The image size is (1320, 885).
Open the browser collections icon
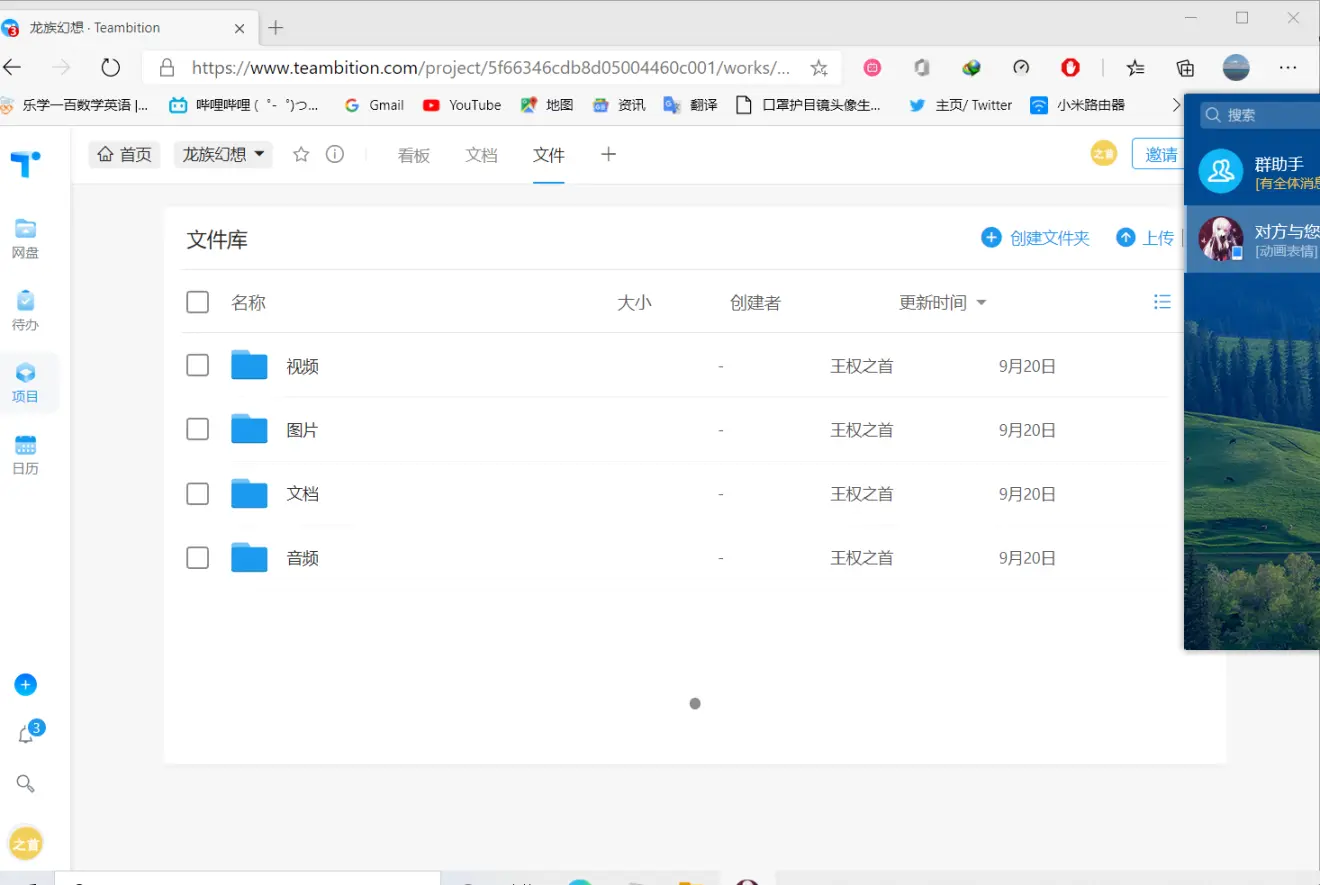pyautogui.click(x=1185, y=68)
